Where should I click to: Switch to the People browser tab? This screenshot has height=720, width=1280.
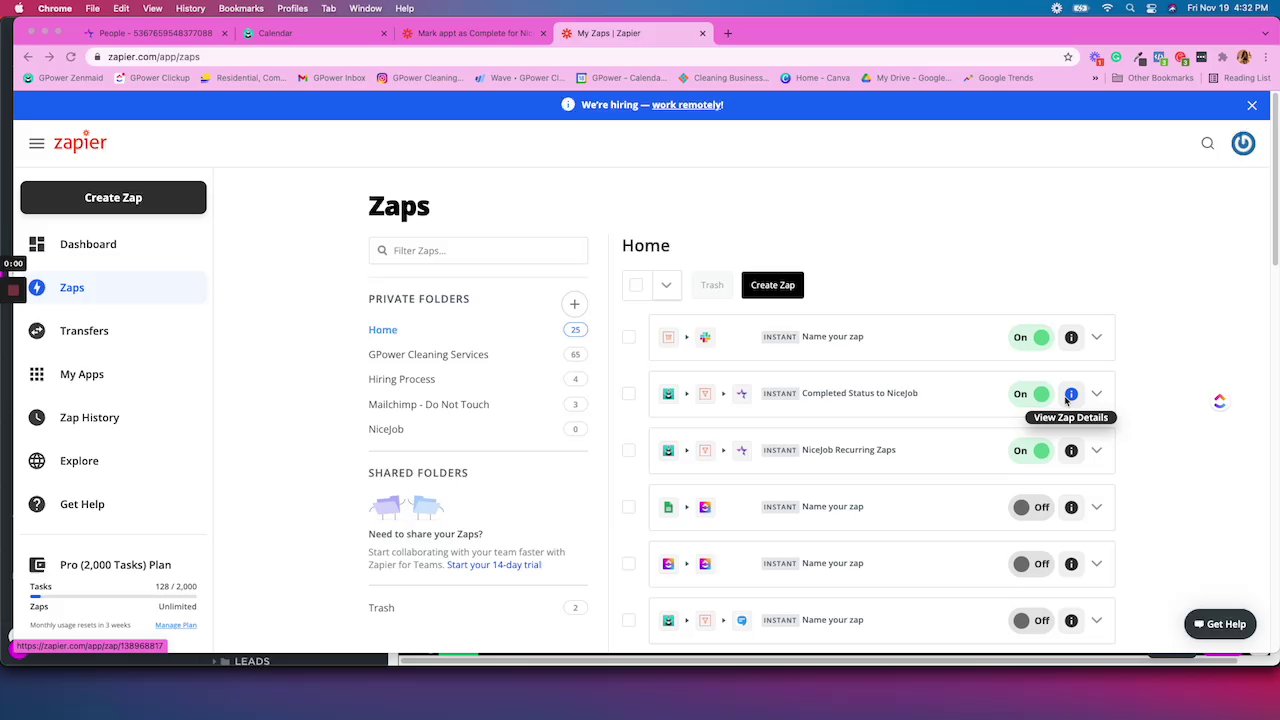[155, 33]
